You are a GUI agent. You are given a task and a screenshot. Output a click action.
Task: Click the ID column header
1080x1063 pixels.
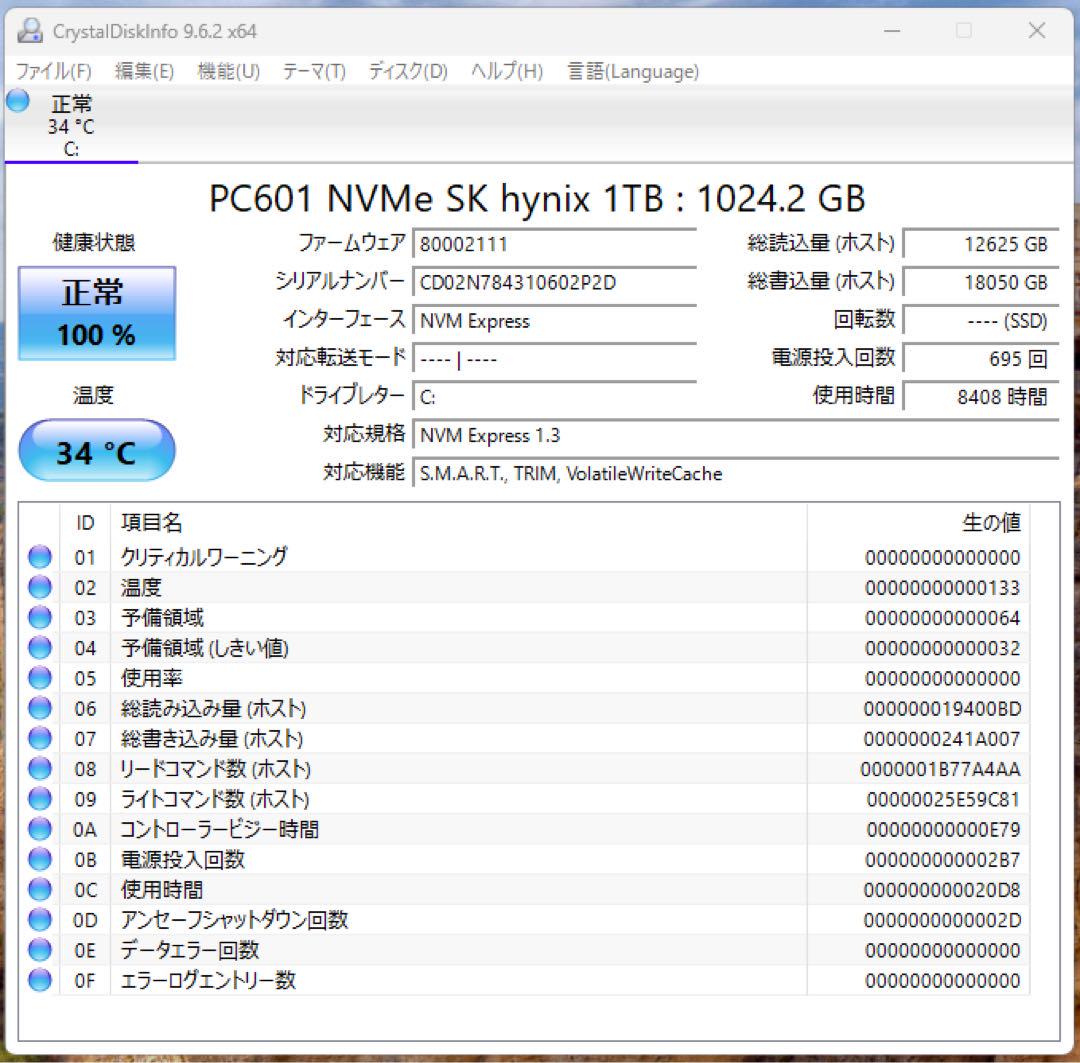85,523
